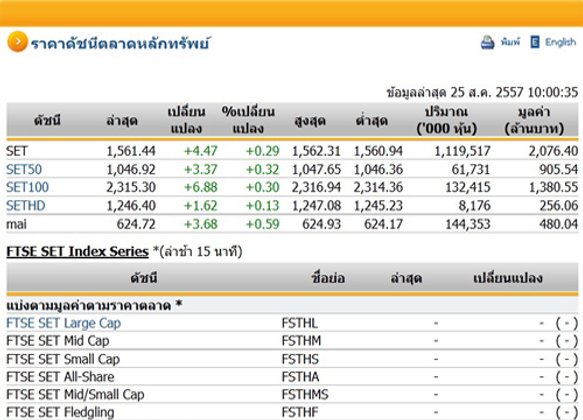This screenshot has height=420, width=583.
Task: Click the FTSE SET Small Cap row
Action: click(292, 359)
